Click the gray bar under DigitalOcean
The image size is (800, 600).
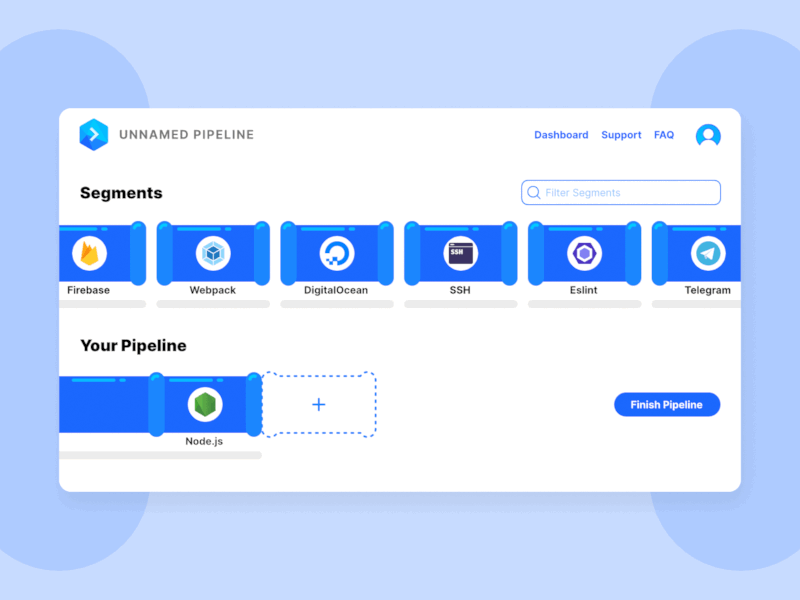click(x=337, y=304)
